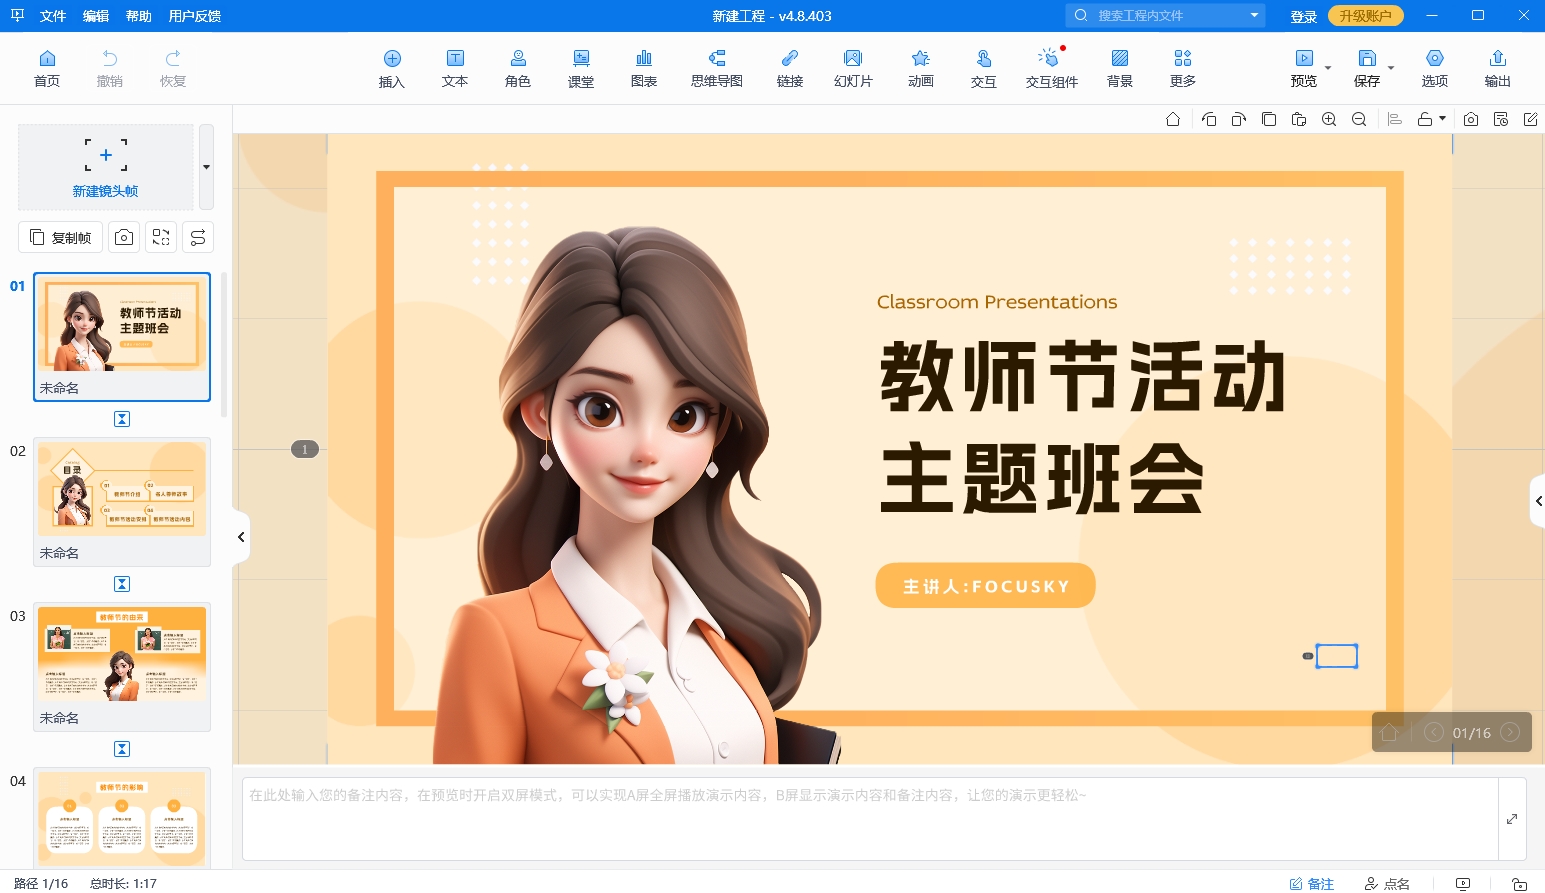This screenshot has width=1545, height=893.
Task: Open 交互组件 interactive components
Action: (1052, 69)
